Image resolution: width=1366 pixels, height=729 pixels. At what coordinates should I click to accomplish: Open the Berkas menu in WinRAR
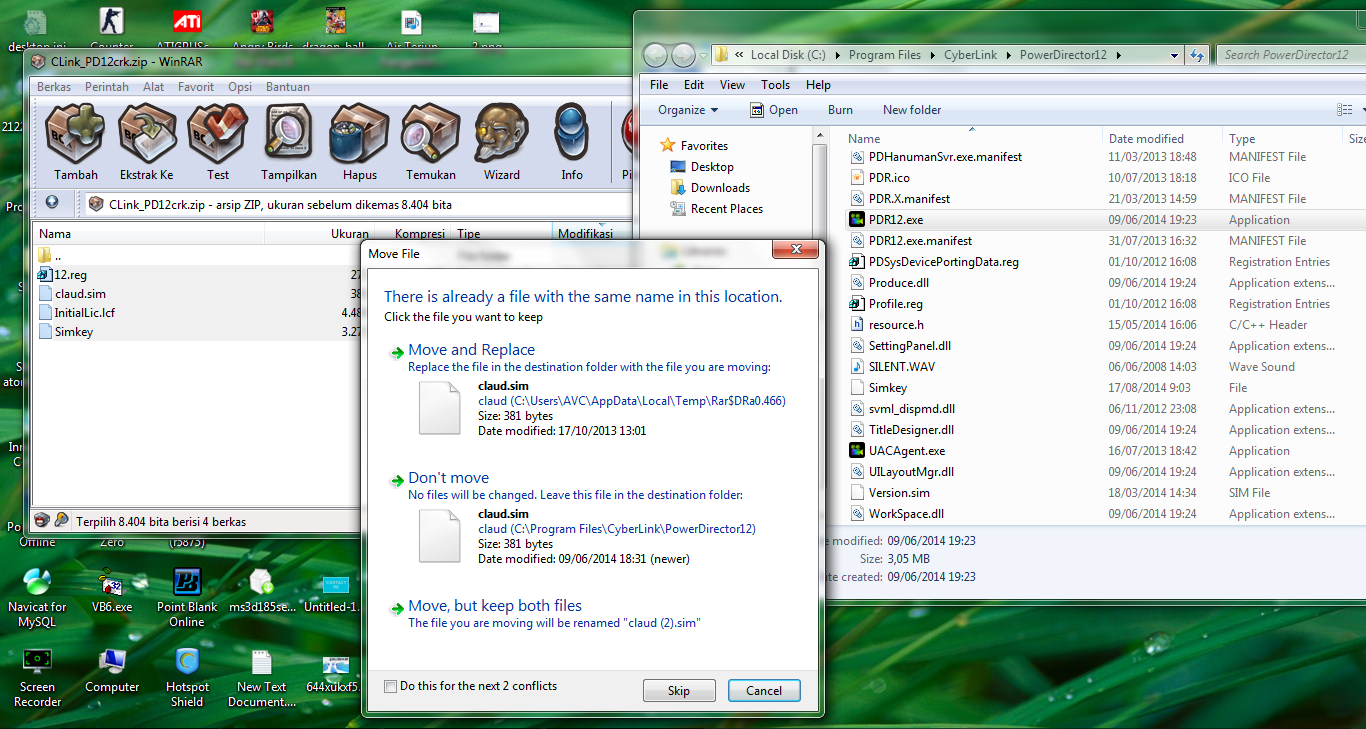point(54,87)
